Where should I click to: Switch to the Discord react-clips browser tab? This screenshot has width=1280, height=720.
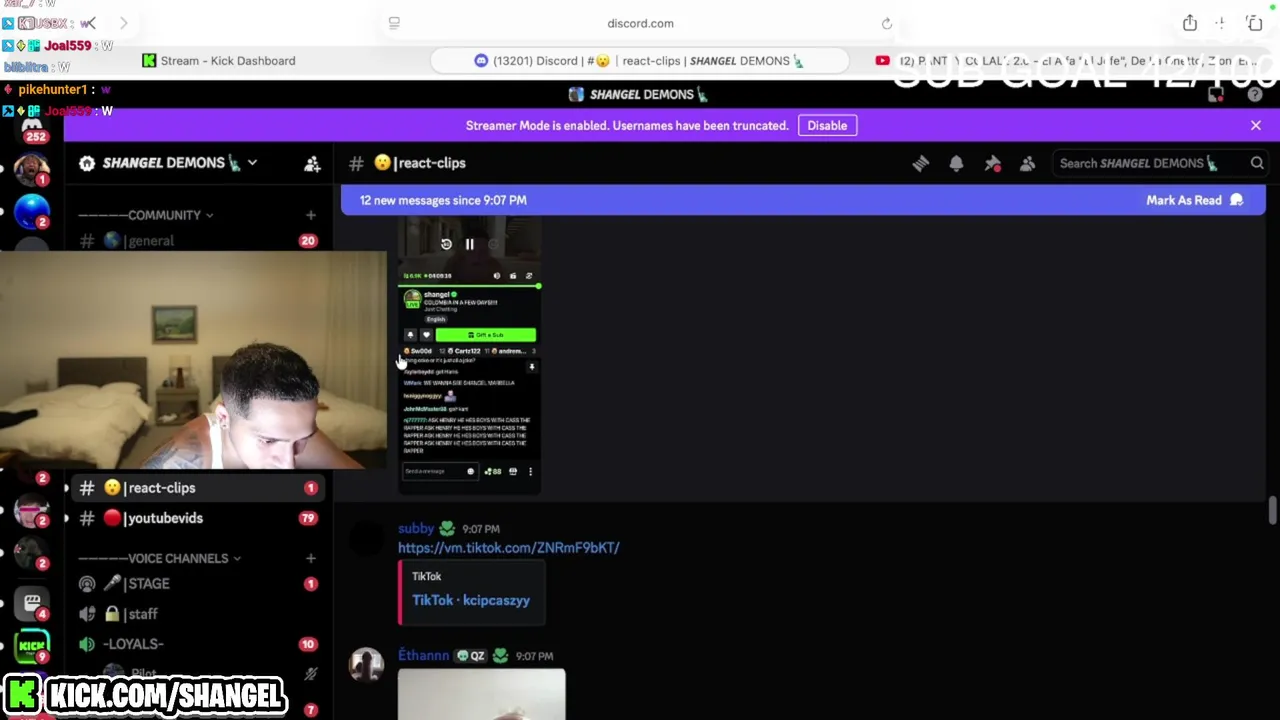640,61
